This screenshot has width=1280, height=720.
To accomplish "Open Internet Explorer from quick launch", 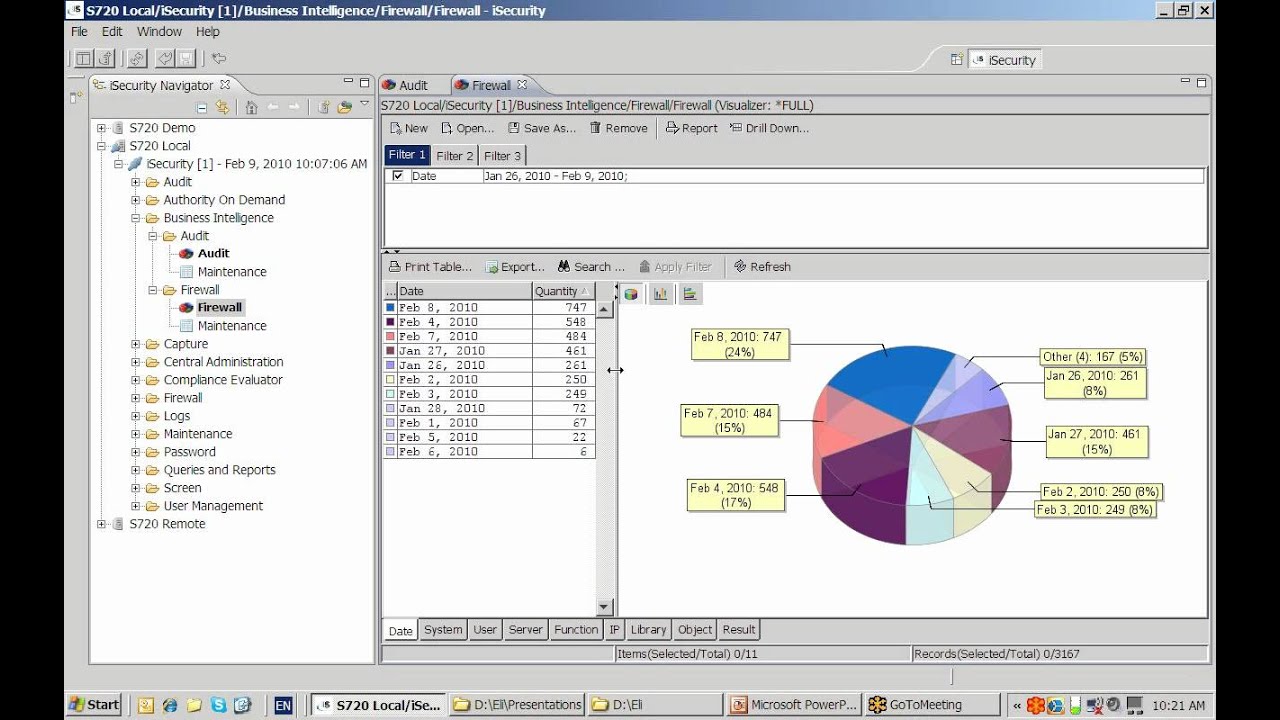I will [170, 705].
